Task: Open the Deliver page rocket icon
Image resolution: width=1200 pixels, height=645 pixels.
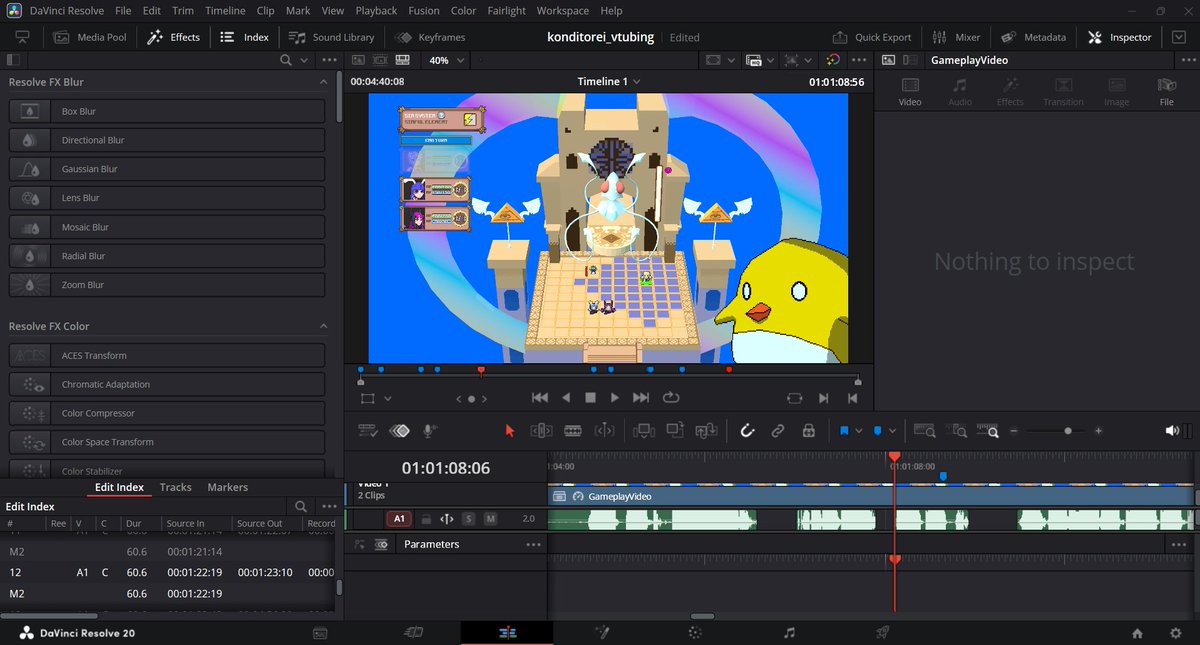Action: pyautogui.click(x=882, y=633)
